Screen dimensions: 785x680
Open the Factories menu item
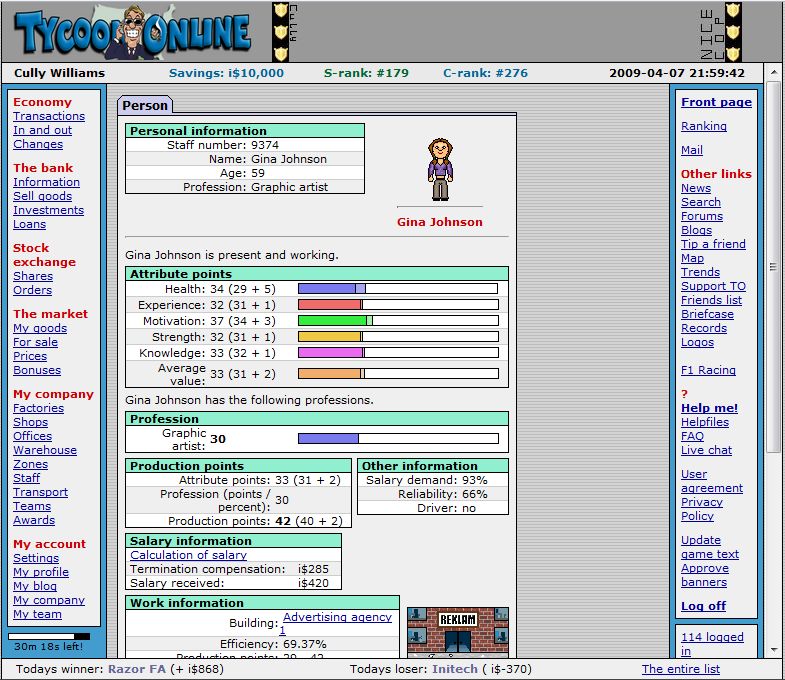coord(38,408)
